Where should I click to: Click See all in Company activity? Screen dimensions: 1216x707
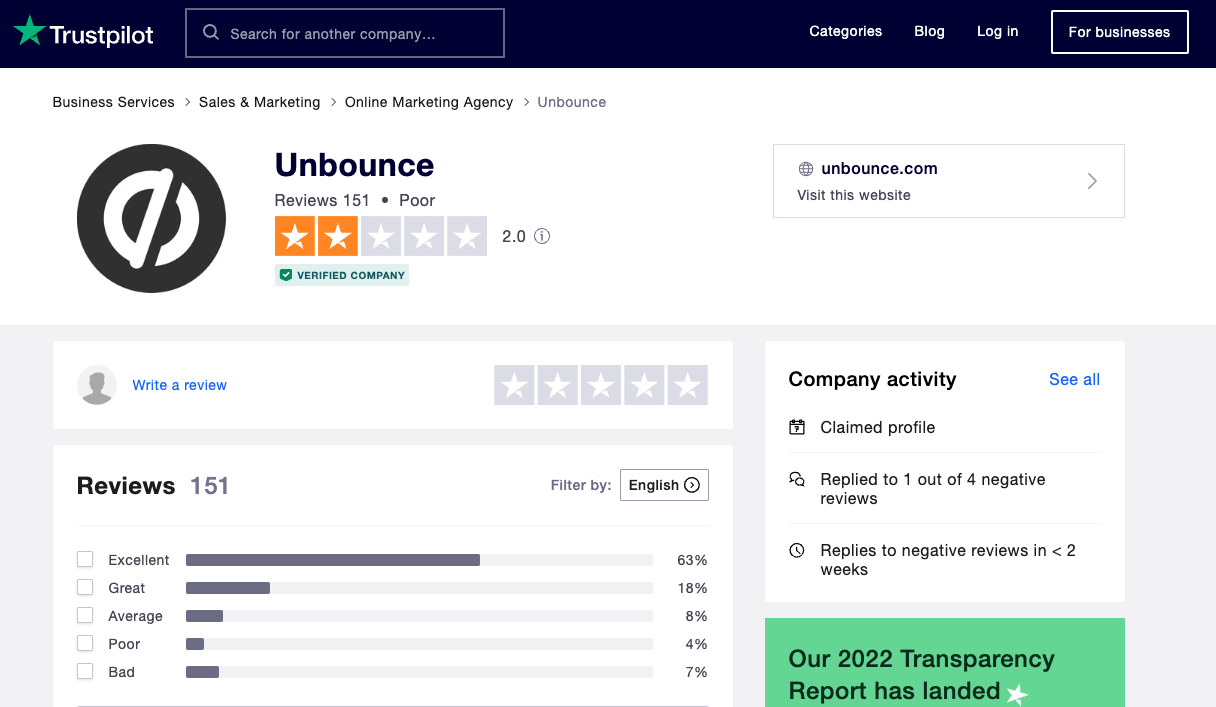click(x=1075, y=380)
